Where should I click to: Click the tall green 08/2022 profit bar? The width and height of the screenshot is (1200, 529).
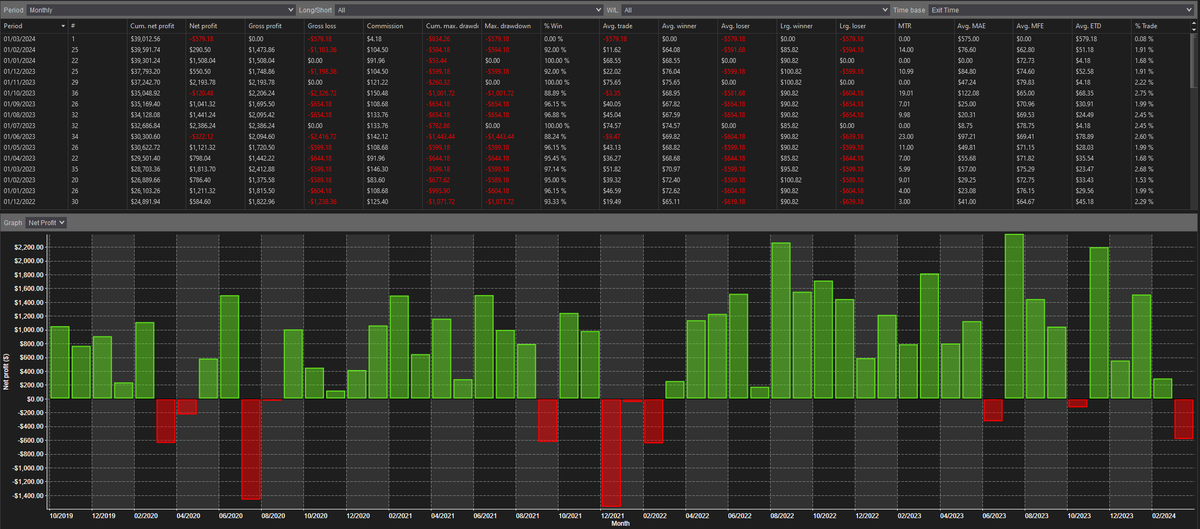pyautogui.click(x=781, y=320)
